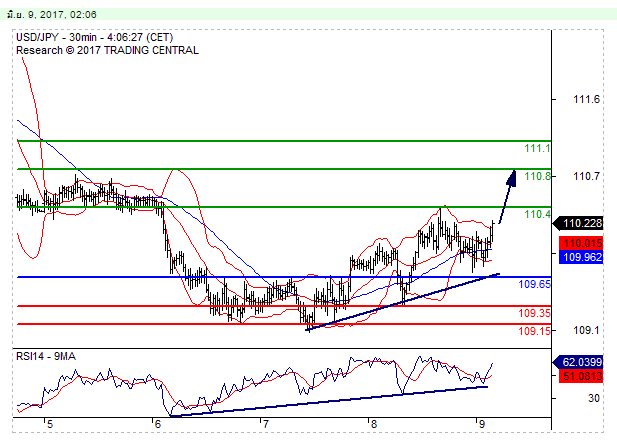Click the 109.1 price axis value
The width and height of the screenshot is (617, 446).
tap(587, 330)
